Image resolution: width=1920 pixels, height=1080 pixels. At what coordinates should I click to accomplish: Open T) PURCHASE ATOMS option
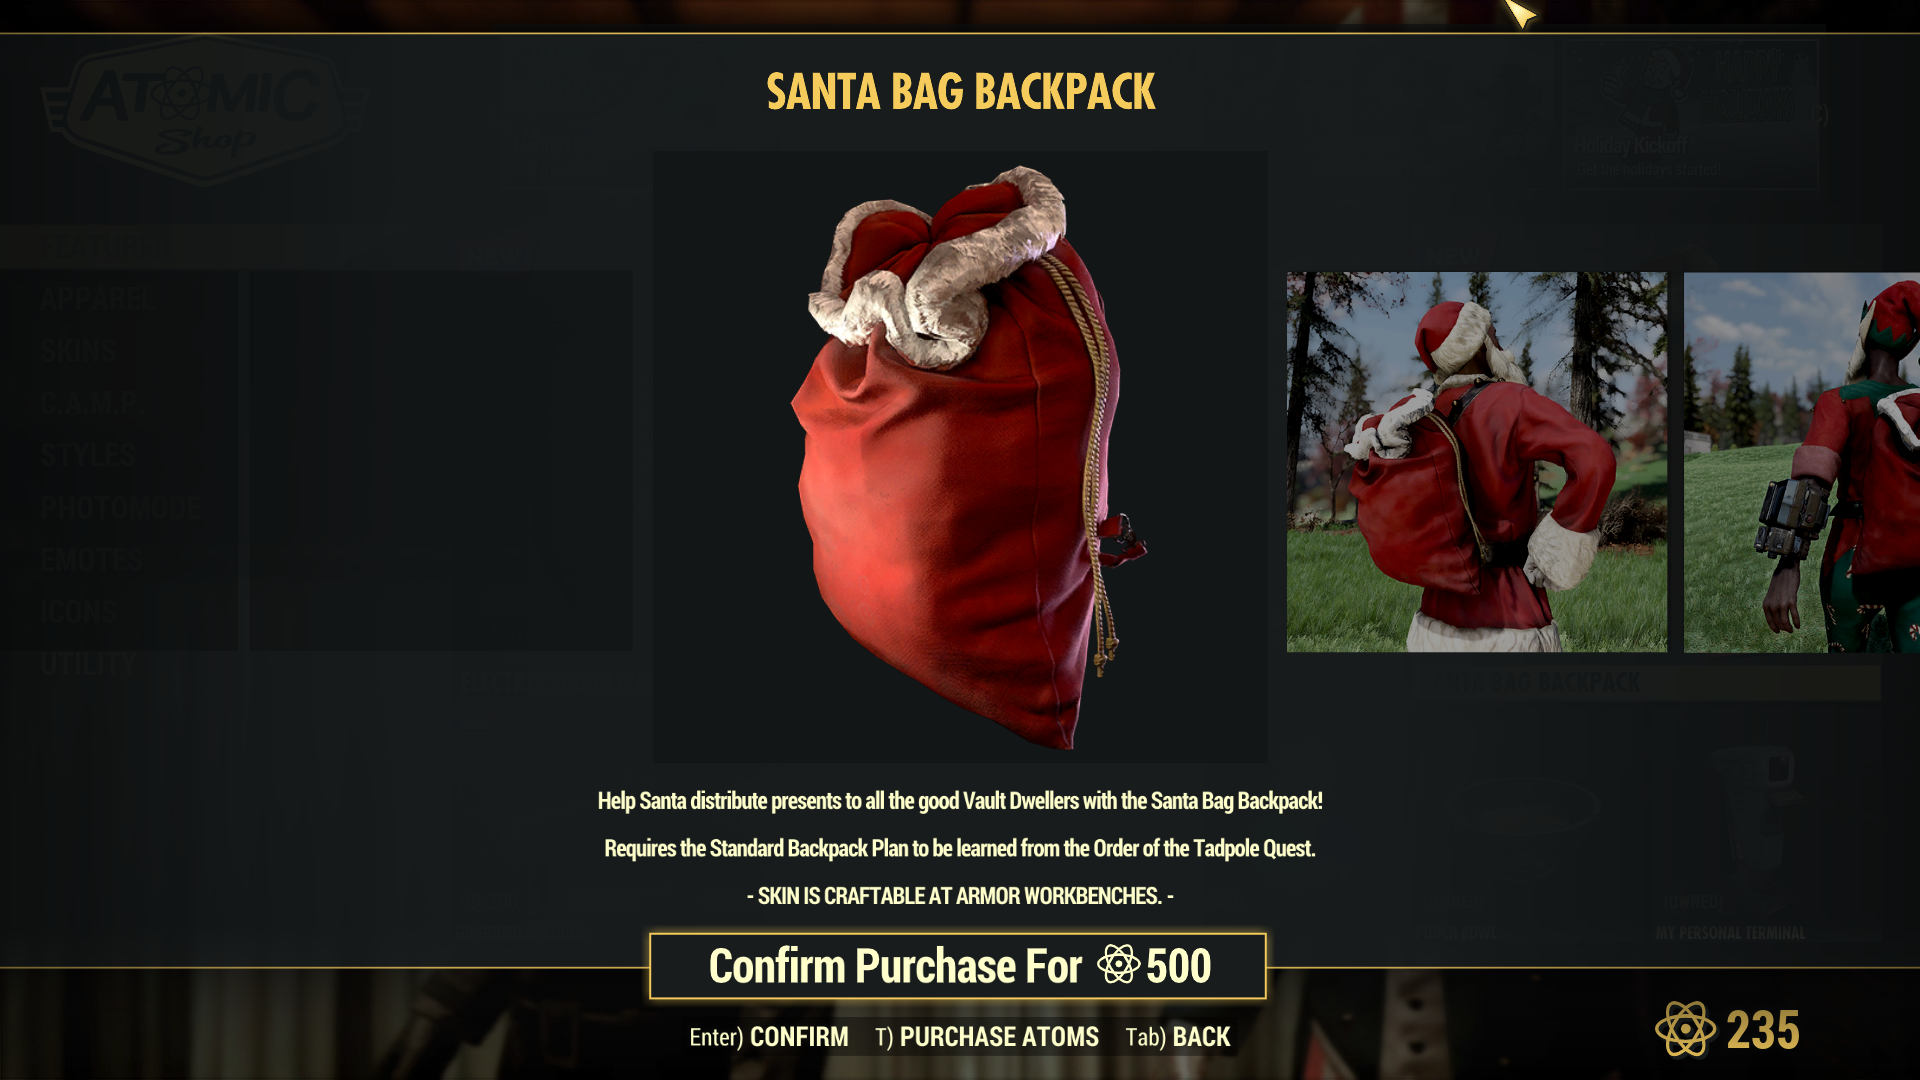coord(987,1037)
